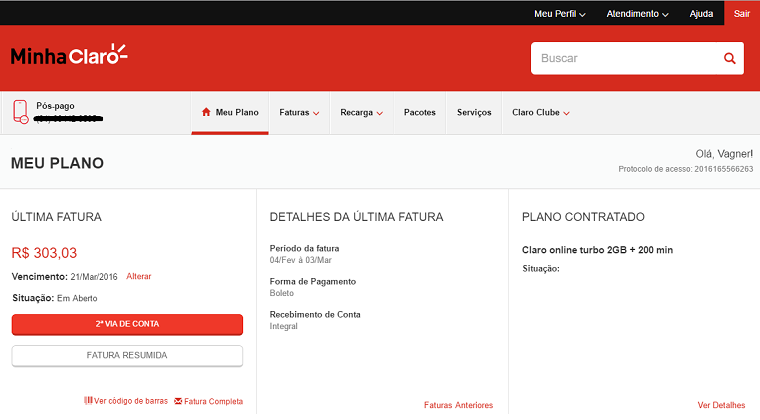
Task: Click the MEU PLANO page heading
Action: pos(57,163)
